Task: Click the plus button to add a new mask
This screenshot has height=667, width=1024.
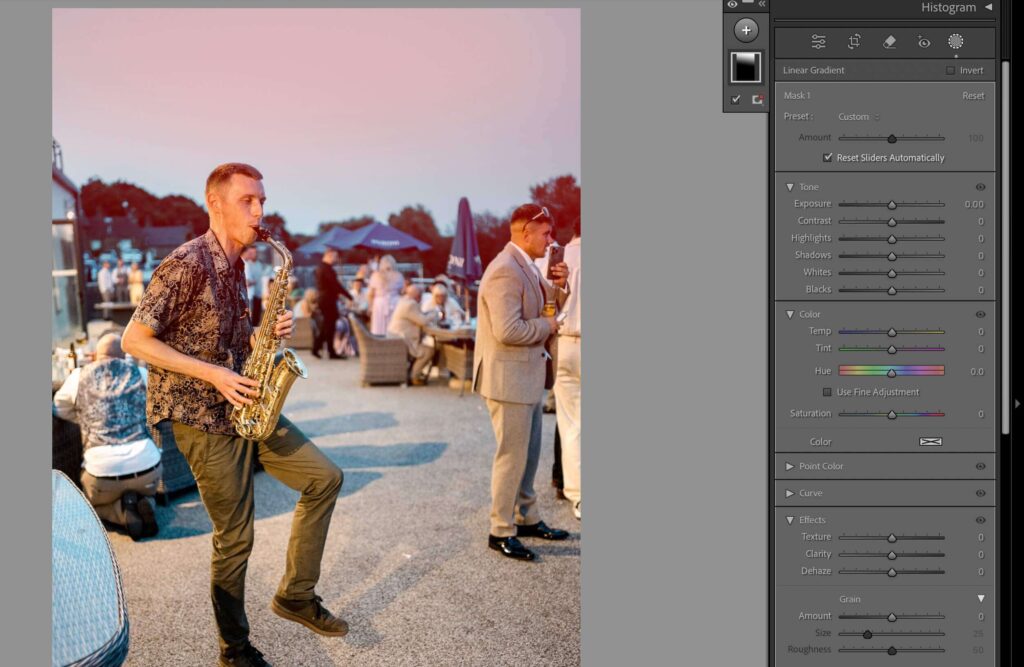Action: coord(746,30)
